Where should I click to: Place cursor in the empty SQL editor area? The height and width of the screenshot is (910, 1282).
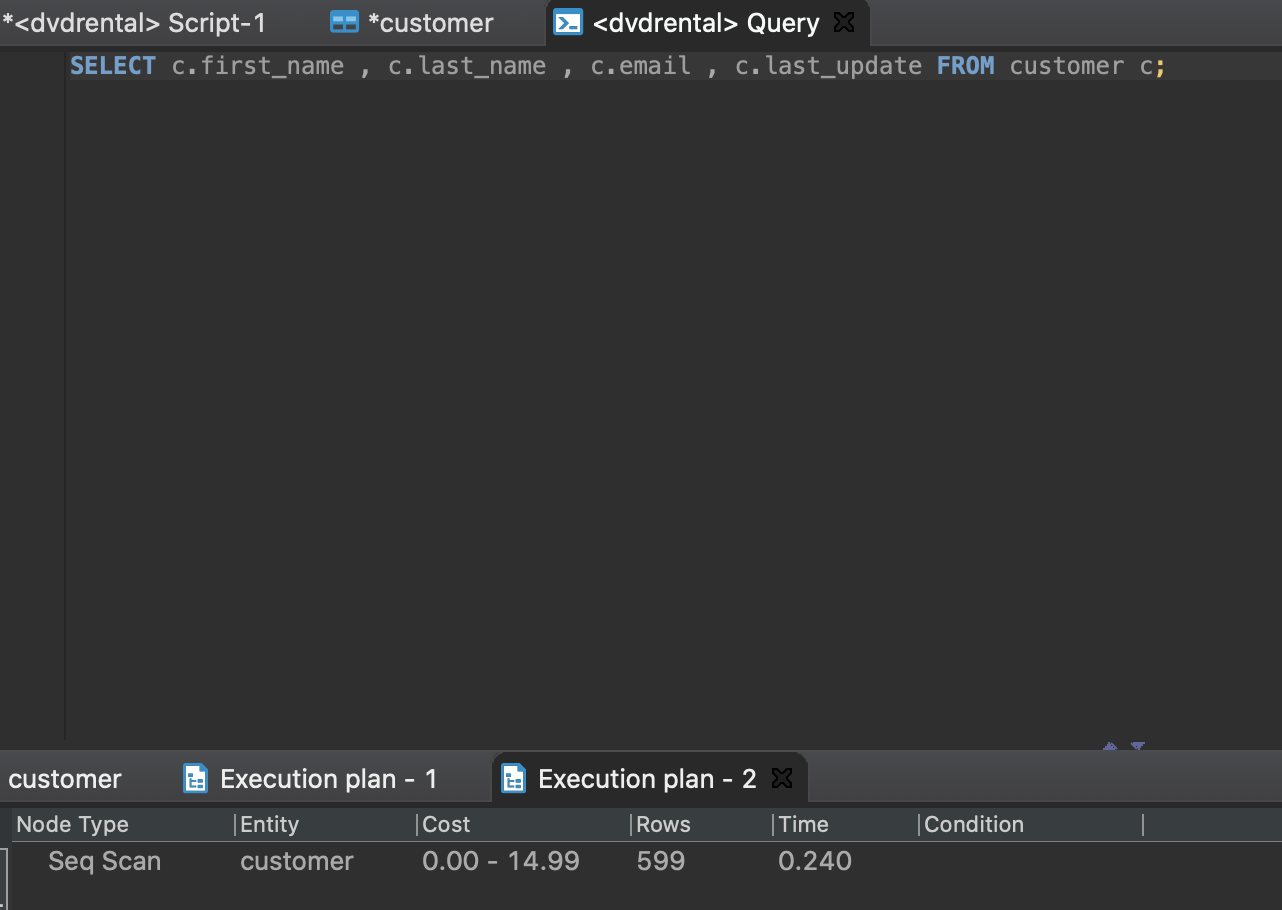pyautogui.click(x=673, y=410)
